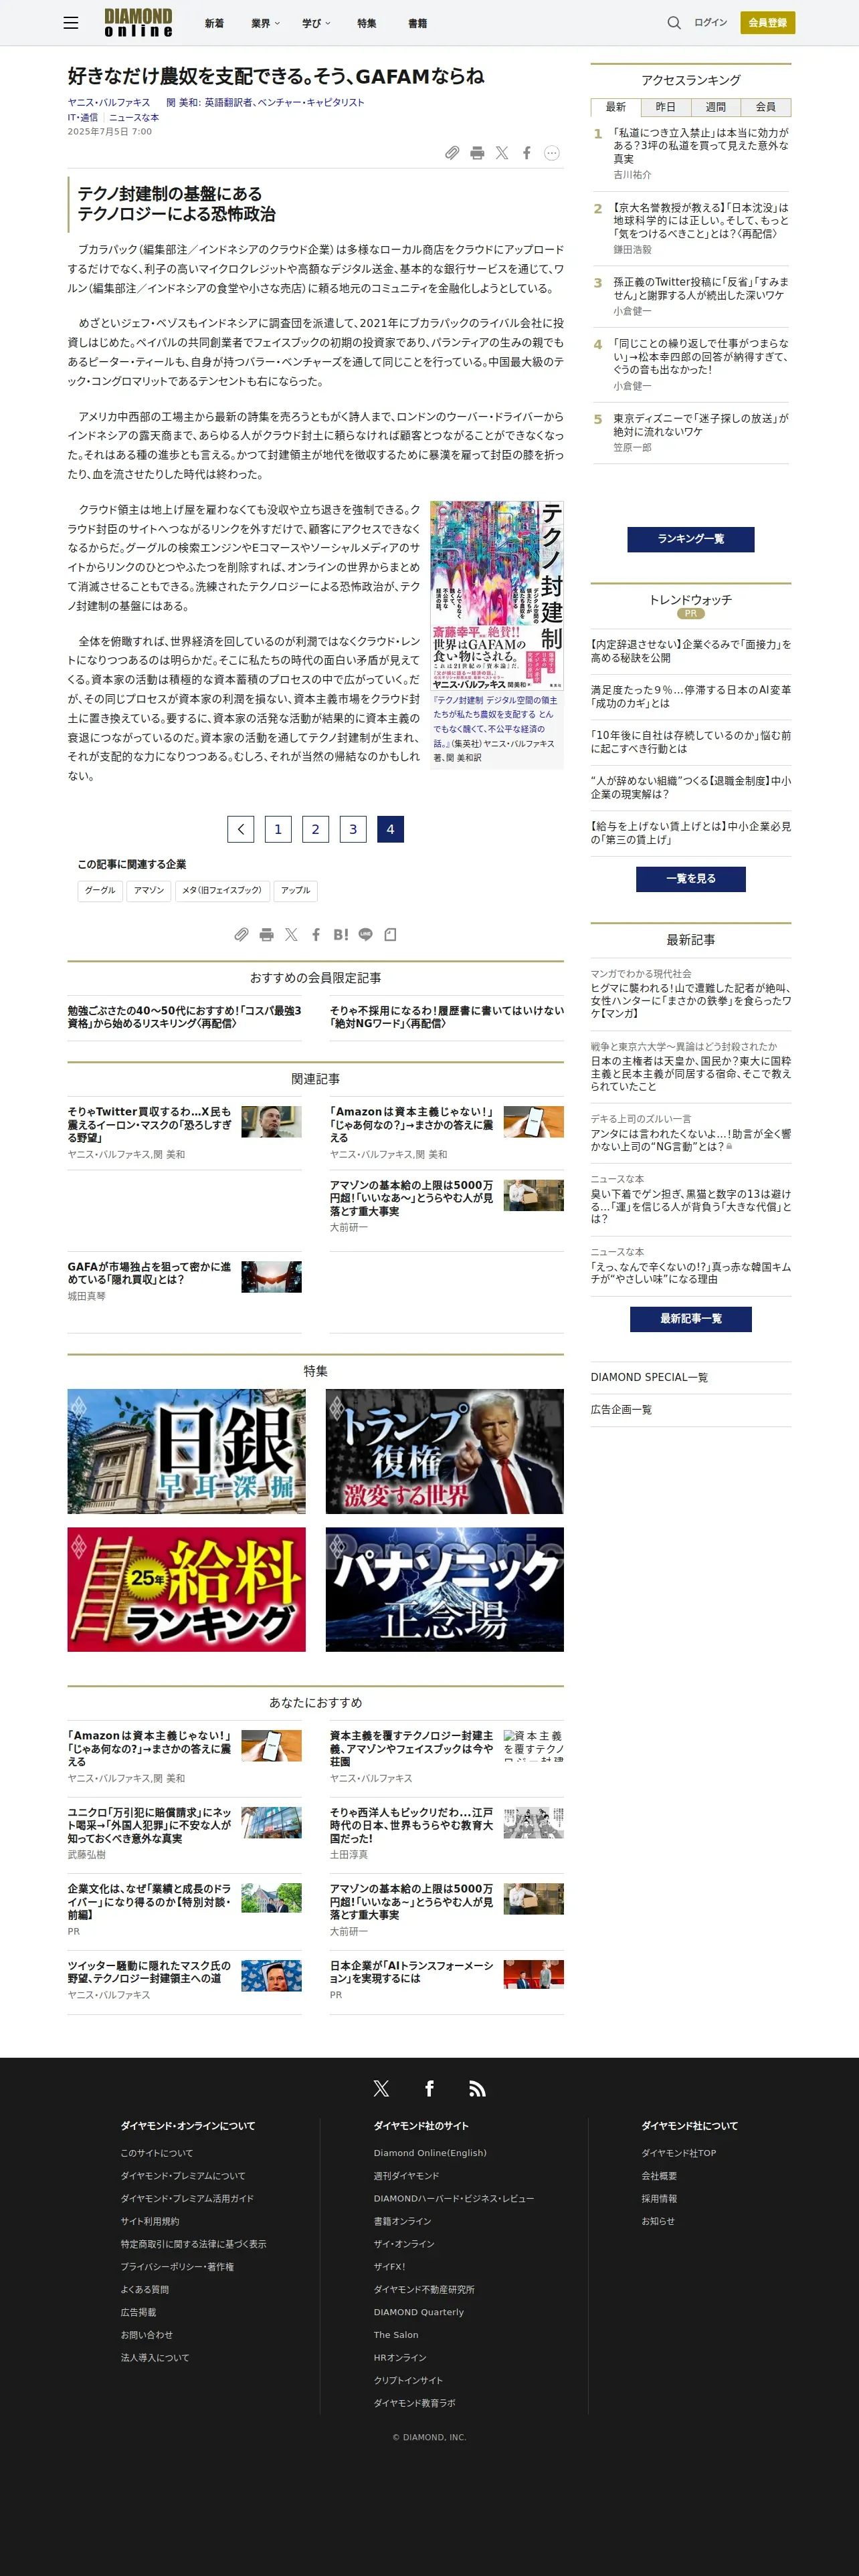859x2576 pixels.
Task: Click the 最新記事一覧 button
Action: tap(691, 1319)
